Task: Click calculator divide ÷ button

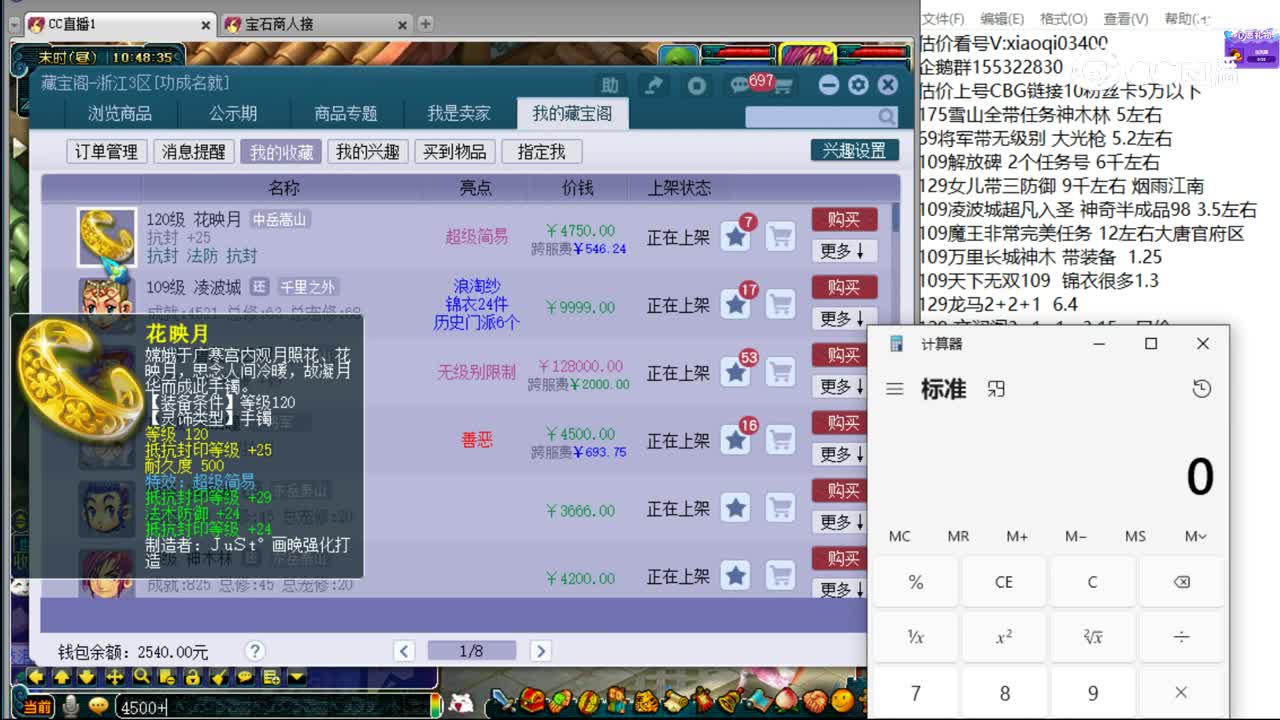Action: (1181, 637)
